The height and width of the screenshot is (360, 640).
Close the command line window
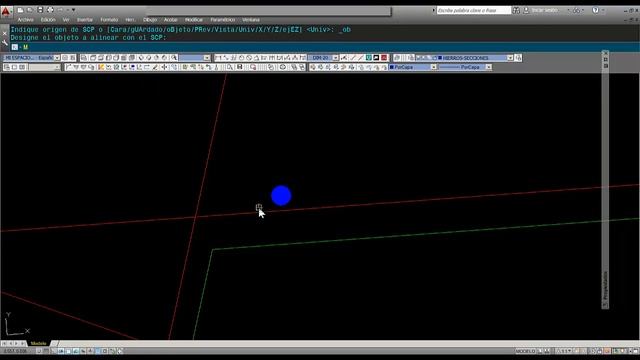(x=4, y=33)
